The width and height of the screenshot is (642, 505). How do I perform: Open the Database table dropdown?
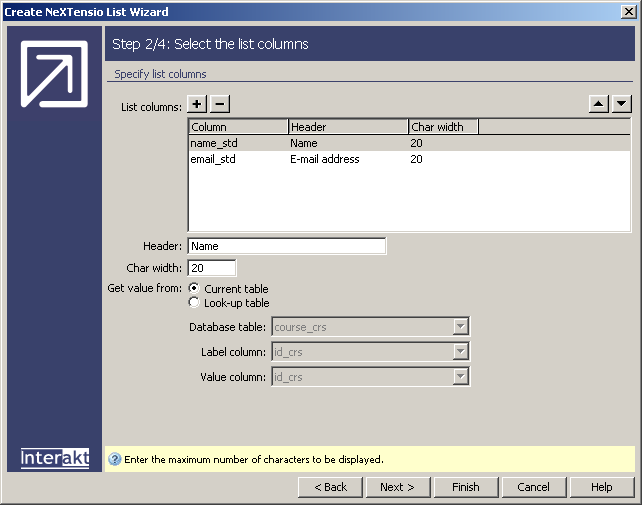tap(460, 327)
